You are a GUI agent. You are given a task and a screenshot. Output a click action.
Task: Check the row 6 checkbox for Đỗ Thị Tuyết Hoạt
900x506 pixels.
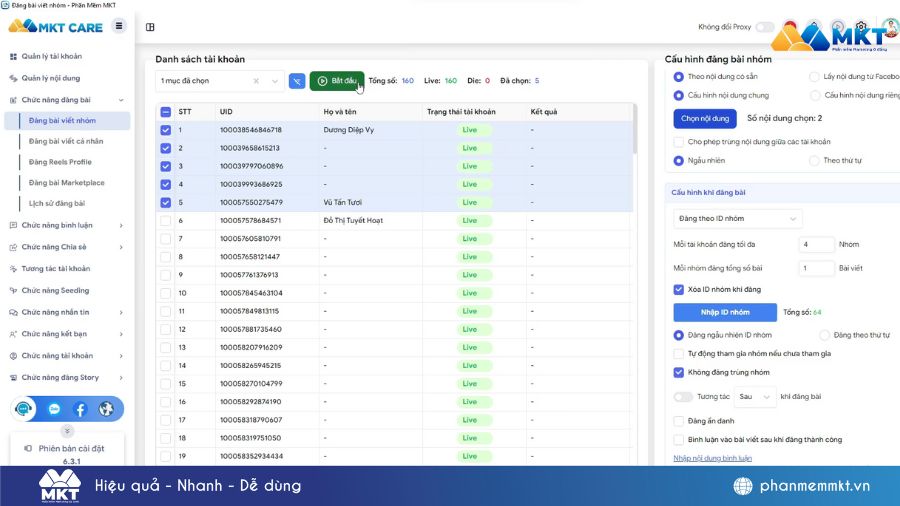pos(165,221)
